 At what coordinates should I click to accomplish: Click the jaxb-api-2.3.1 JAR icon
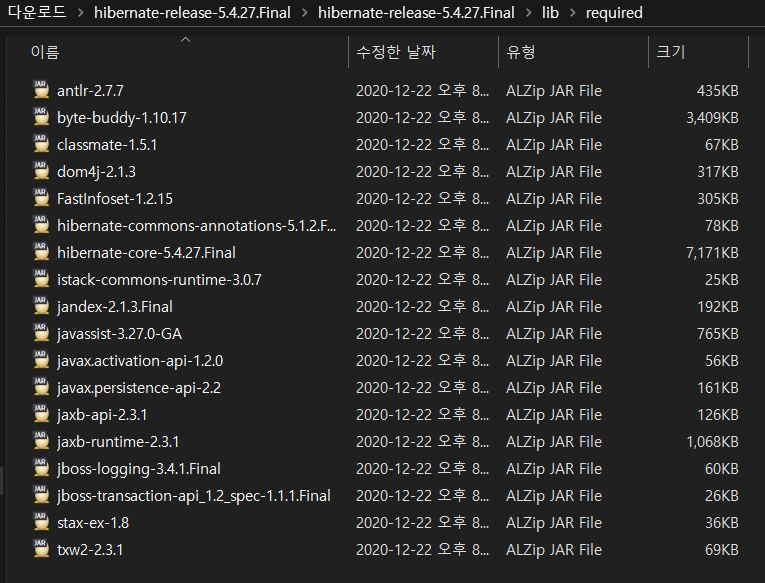coord(41,414)
